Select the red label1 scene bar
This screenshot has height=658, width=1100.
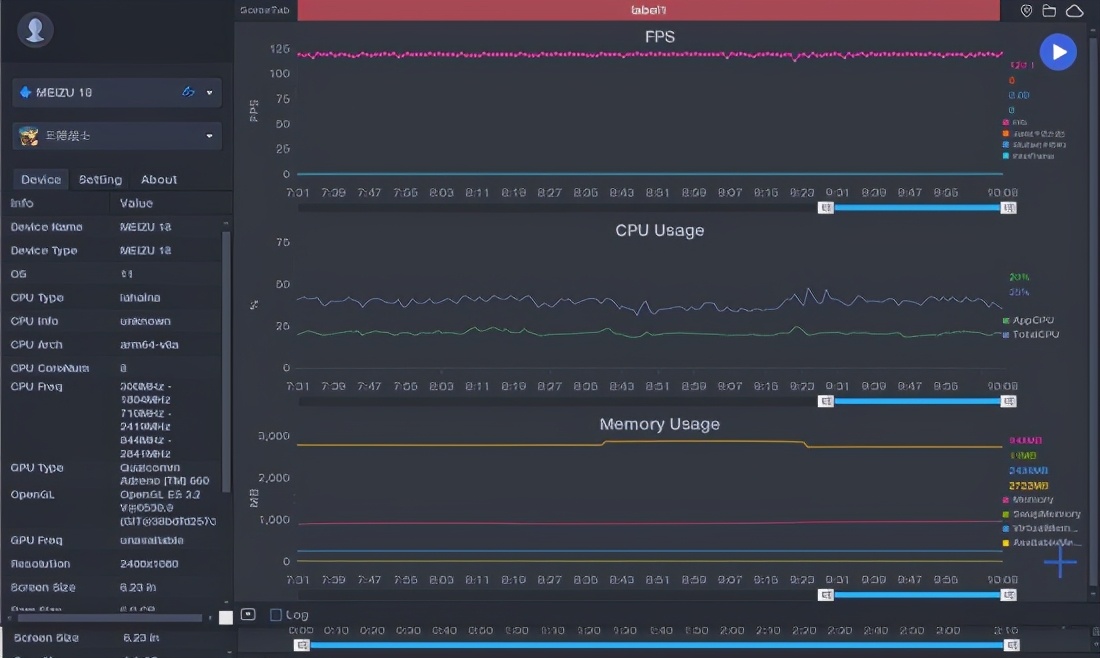point(648,10)
